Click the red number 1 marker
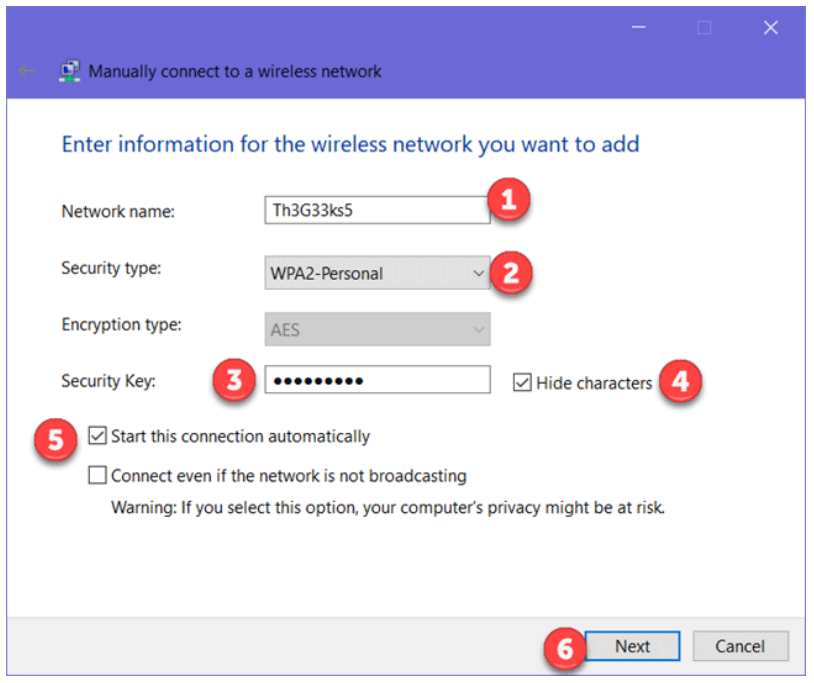 click(509, 199)
